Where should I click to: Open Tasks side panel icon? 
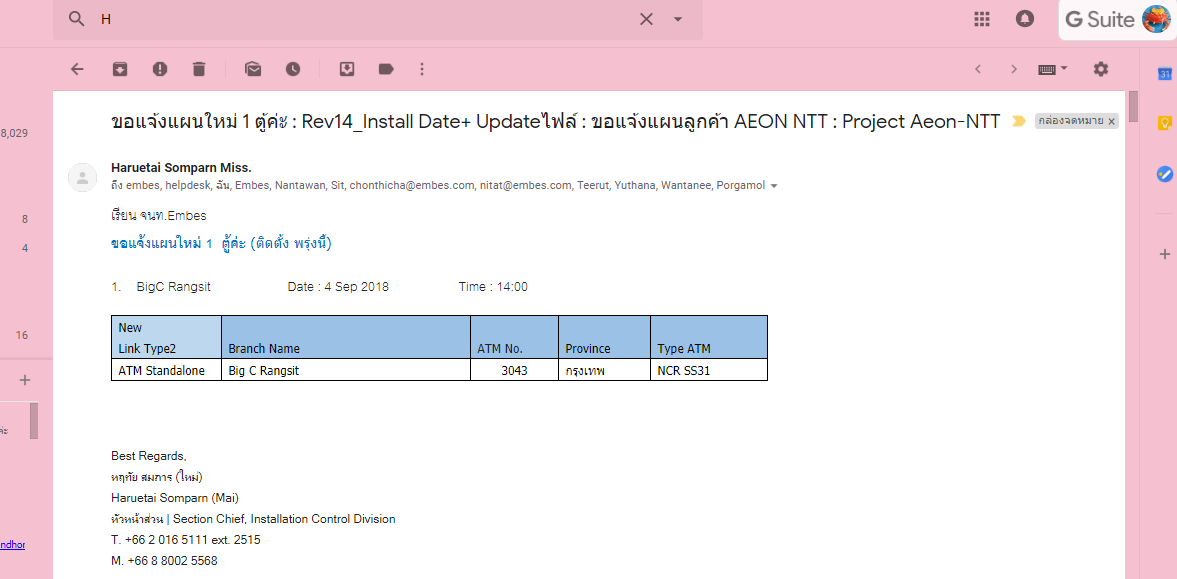click(1164, 174)
